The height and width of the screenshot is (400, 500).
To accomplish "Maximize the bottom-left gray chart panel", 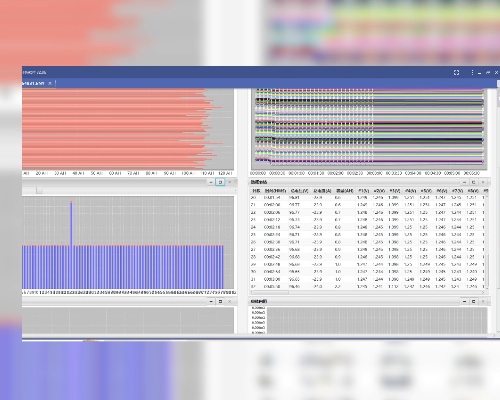I will 220,301.
